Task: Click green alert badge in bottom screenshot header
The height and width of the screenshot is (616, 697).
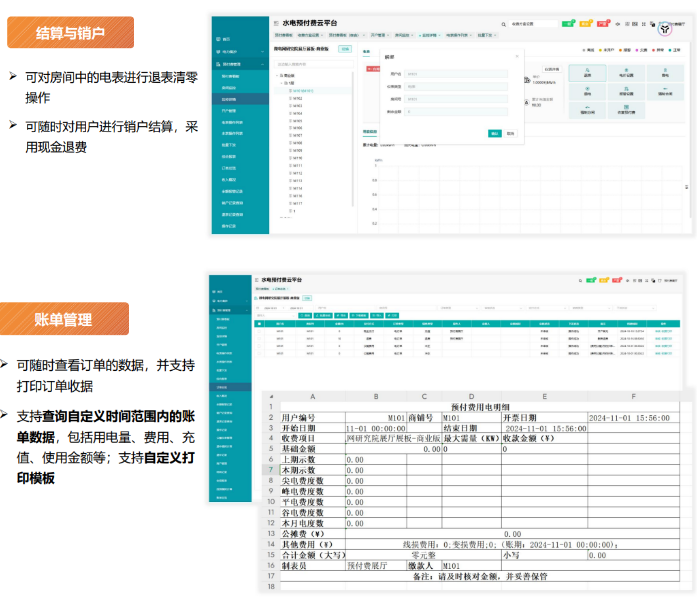Action: click(x=591, y=280)
